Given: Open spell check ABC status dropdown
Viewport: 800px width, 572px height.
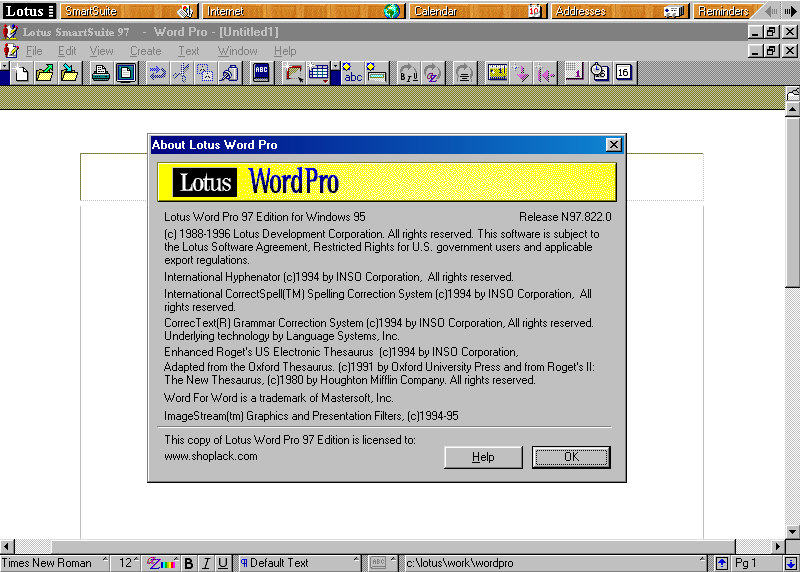Looking at the screenshot, I should tap(383, 563).
